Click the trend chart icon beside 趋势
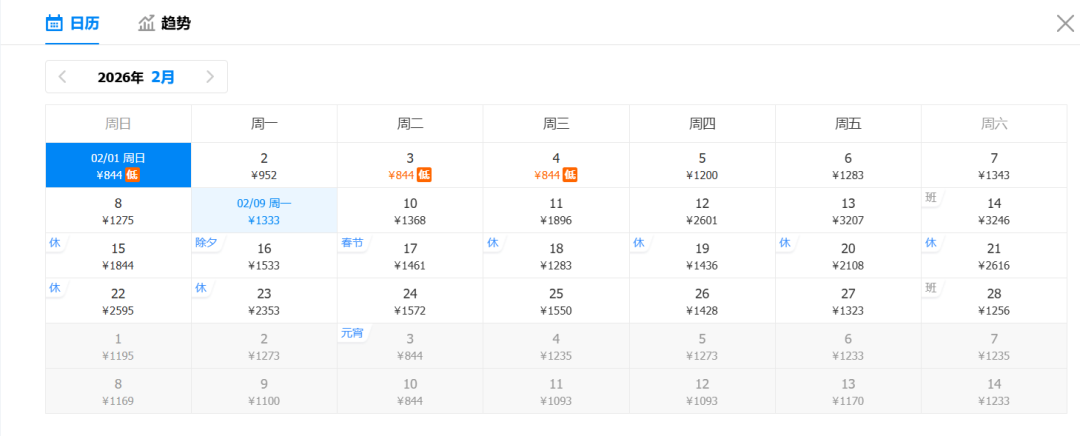The width and height of the screenshot is (1080, 436). click(147, 23)
